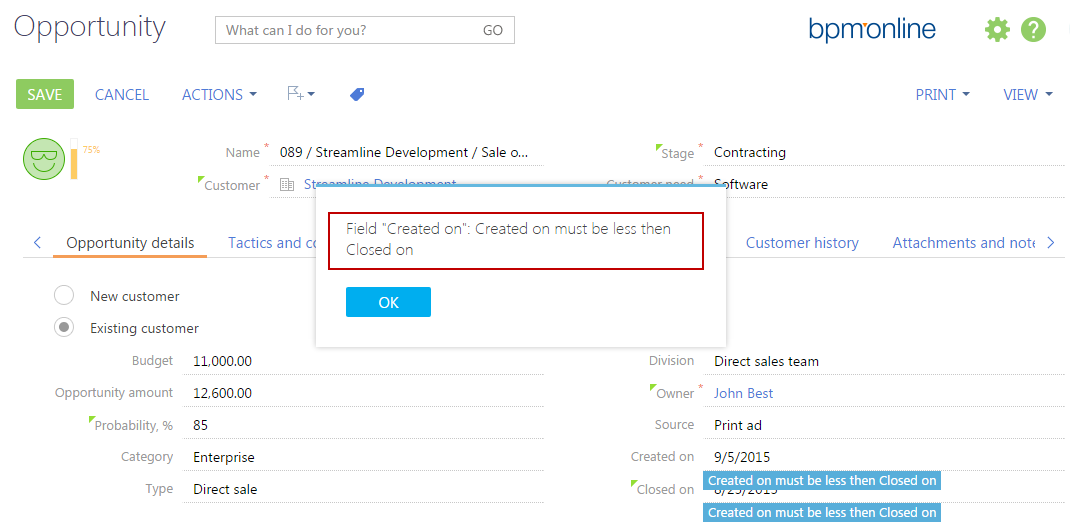Open the settings gear icon
Viewport: 1070px width, 528px height.
pos(997,30)
